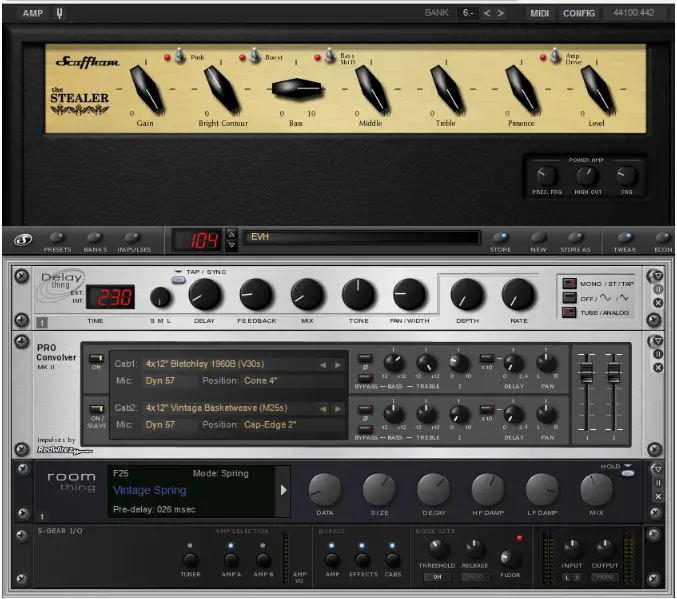Image resolution: width=677 pixels, height=599 pixels.
Task: Toggle the Boost switch on the amp
Action: [255, 56]
